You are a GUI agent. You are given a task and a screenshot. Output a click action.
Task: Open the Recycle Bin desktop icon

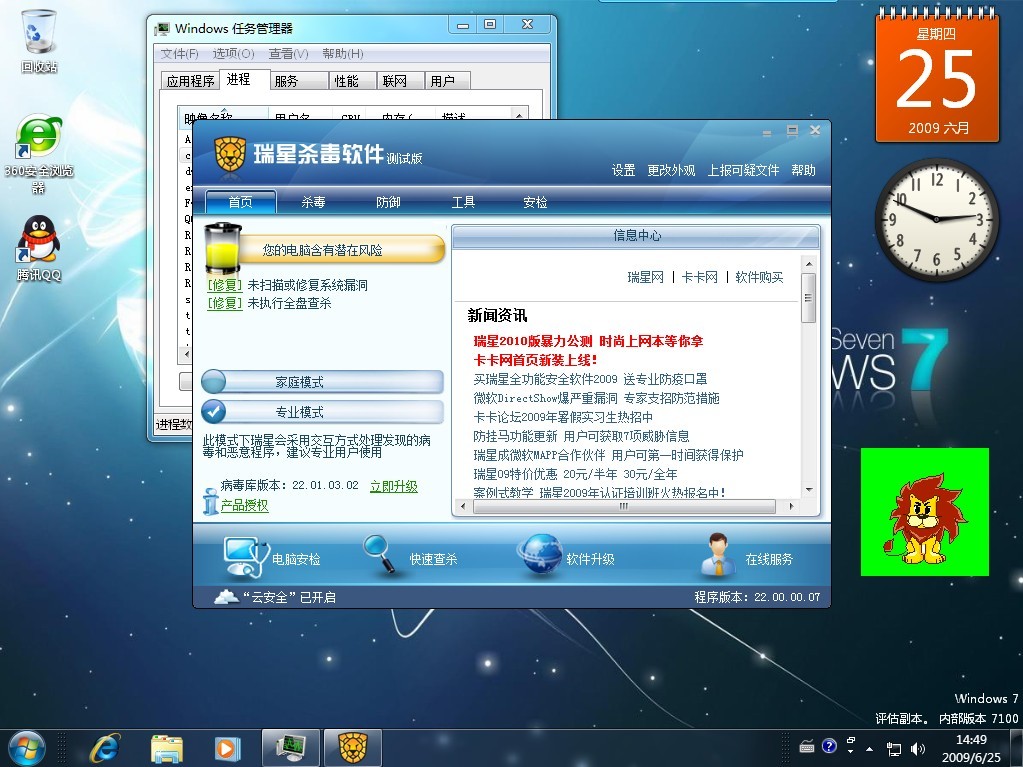[38, 40]
